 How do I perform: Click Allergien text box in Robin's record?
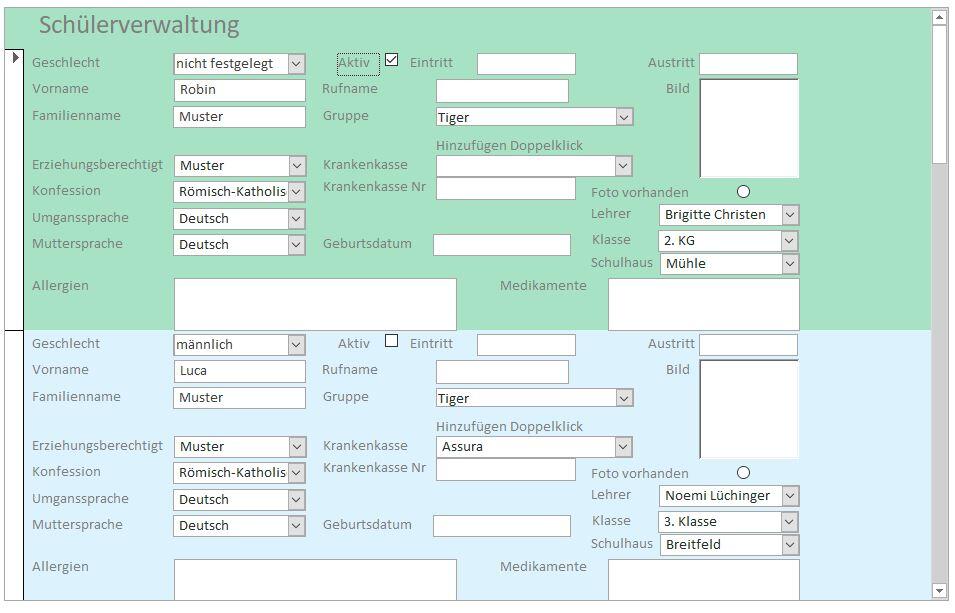click(315, 304)
